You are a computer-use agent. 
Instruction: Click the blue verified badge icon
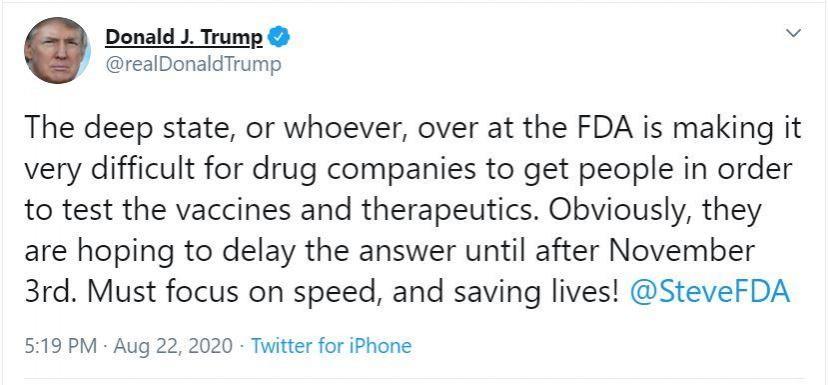pyautogui.click(x=279, y=38)
